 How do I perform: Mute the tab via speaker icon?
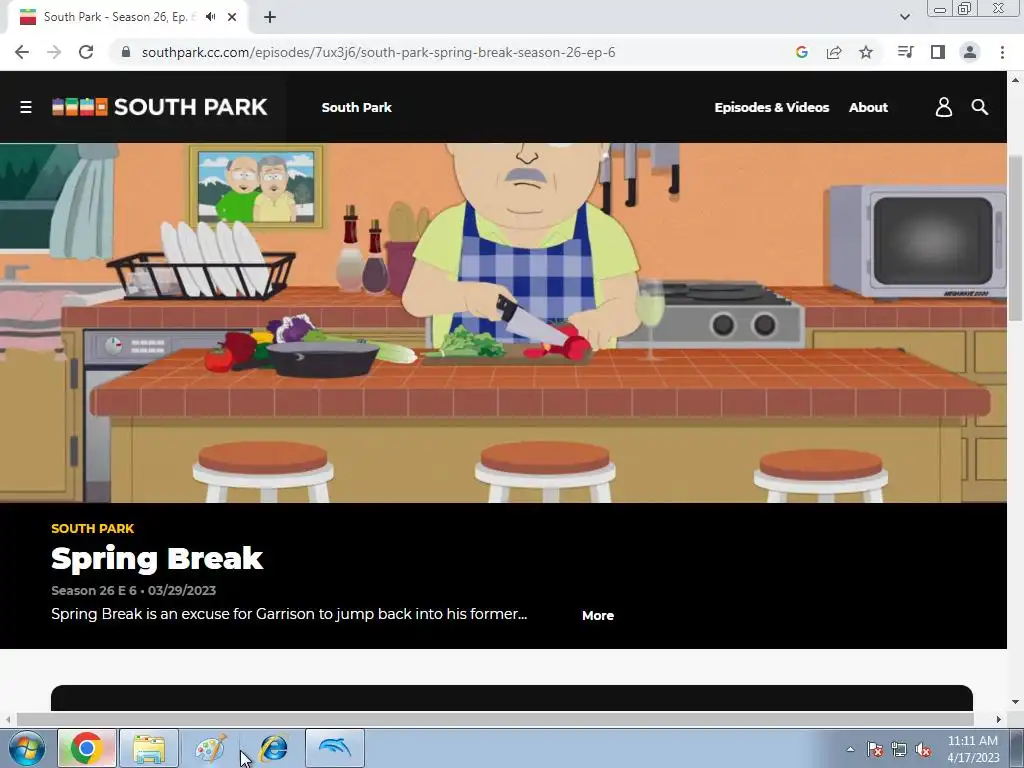(x=210, y=17)
